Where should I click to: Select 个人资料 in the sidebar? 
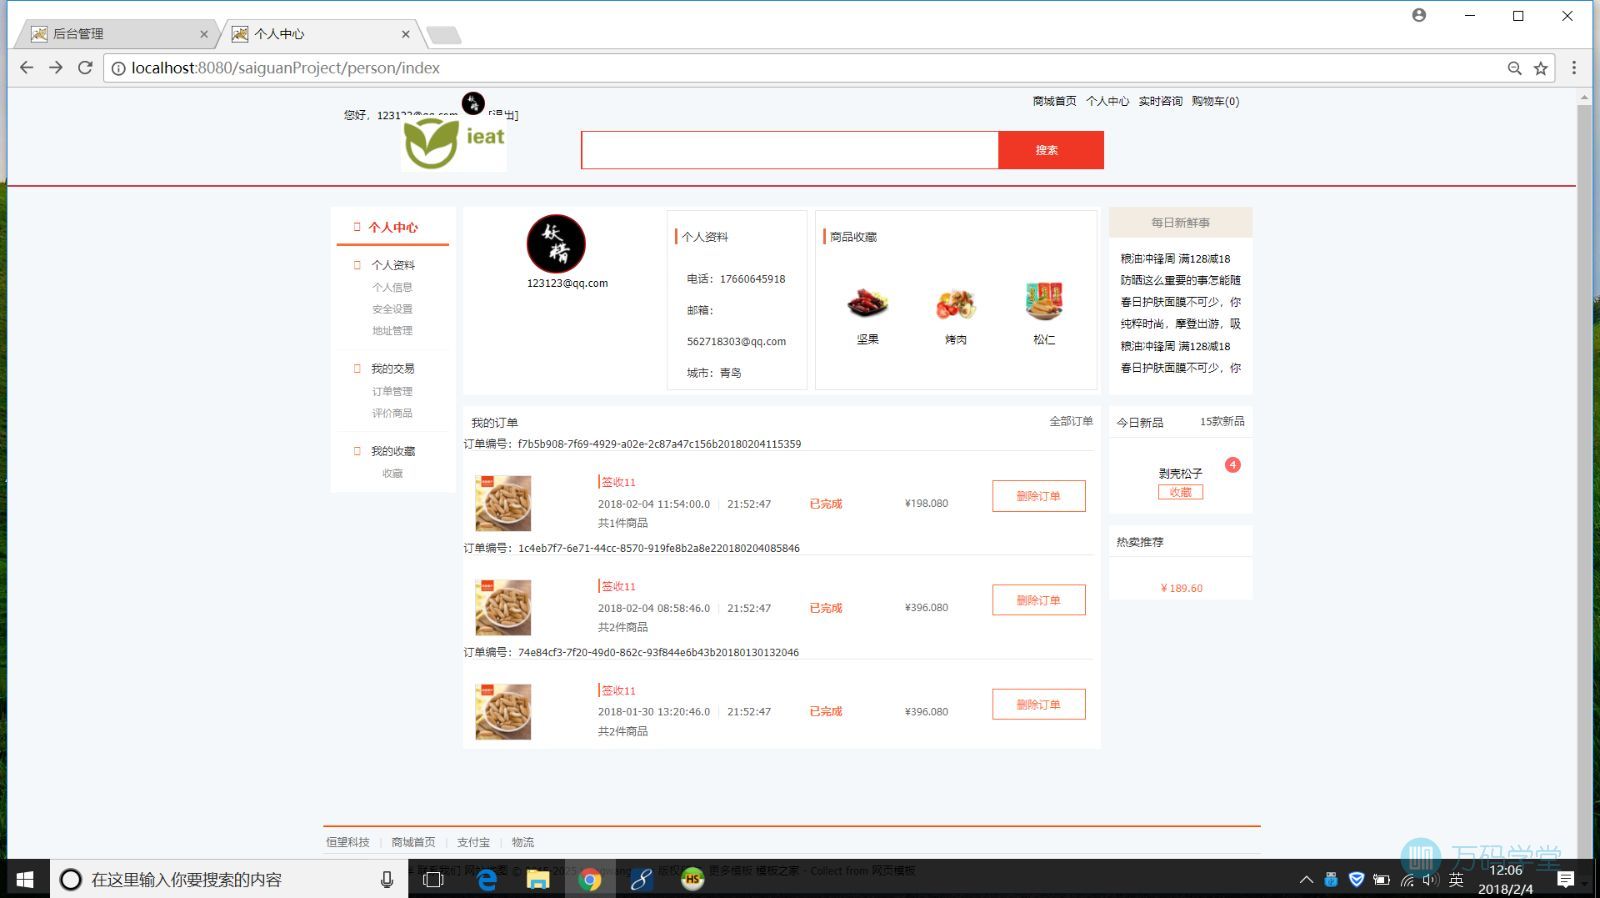(393, 265)
